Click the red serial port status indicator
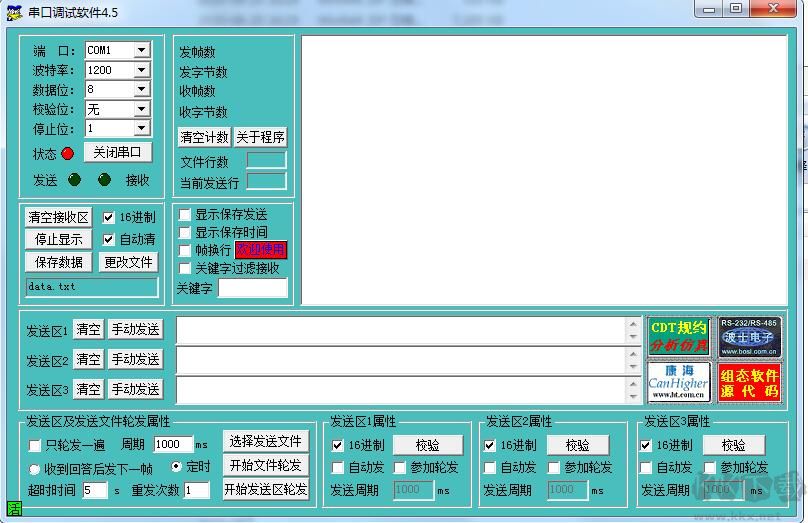 click(x=67, y=153)
